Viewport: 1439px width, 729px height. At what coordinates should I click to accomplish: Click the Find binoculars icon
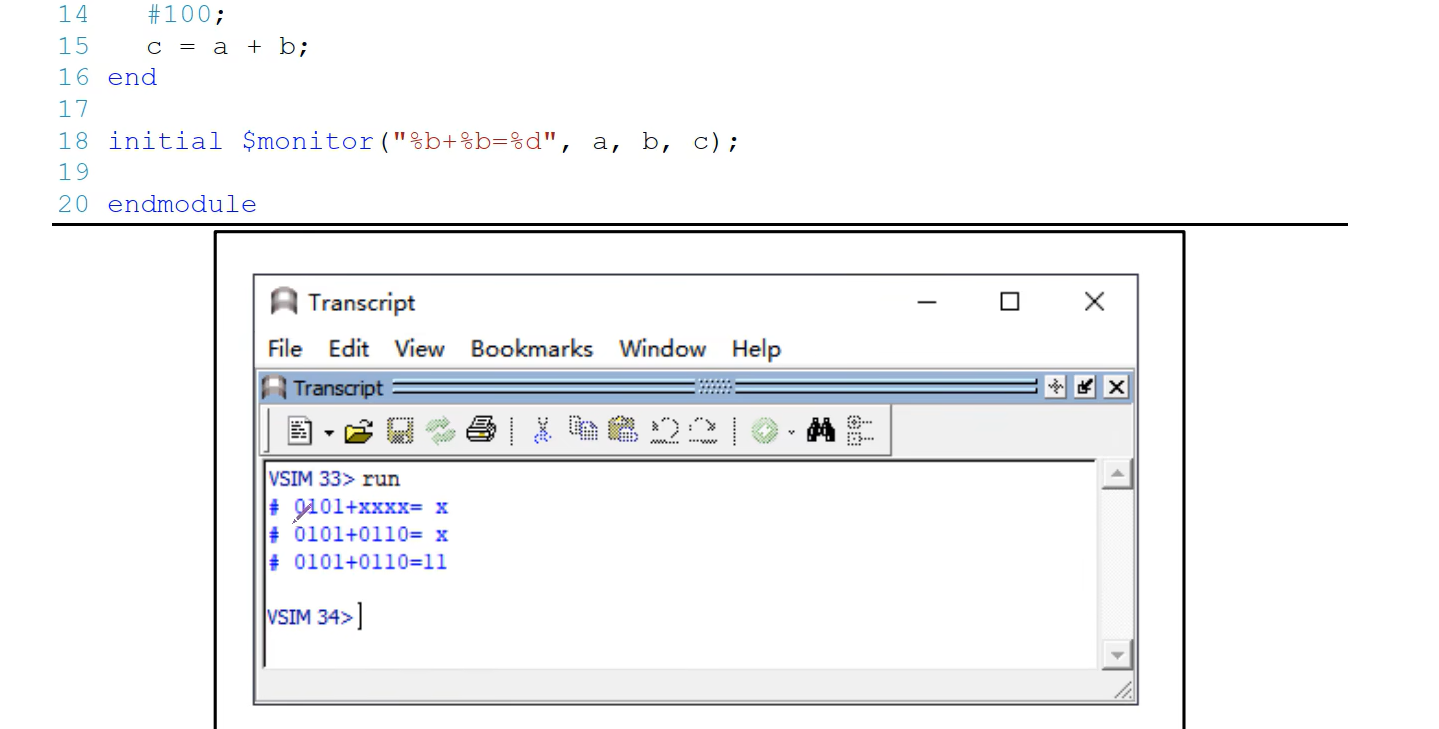click(x=821, y=431)
